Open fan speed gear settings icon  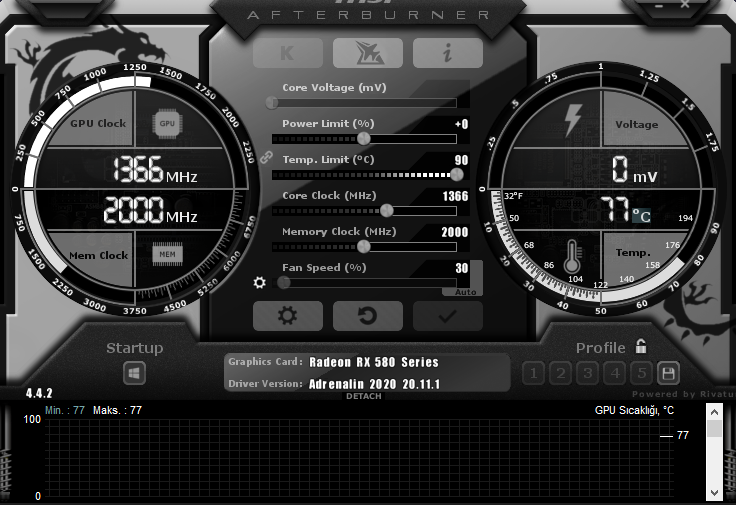click(x=260, y=283)
